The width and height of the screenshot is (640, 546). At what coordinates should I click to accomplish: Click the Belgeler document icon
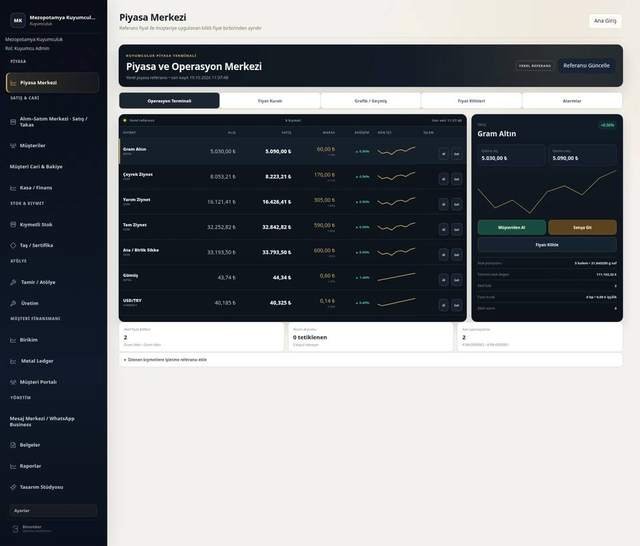13,445
